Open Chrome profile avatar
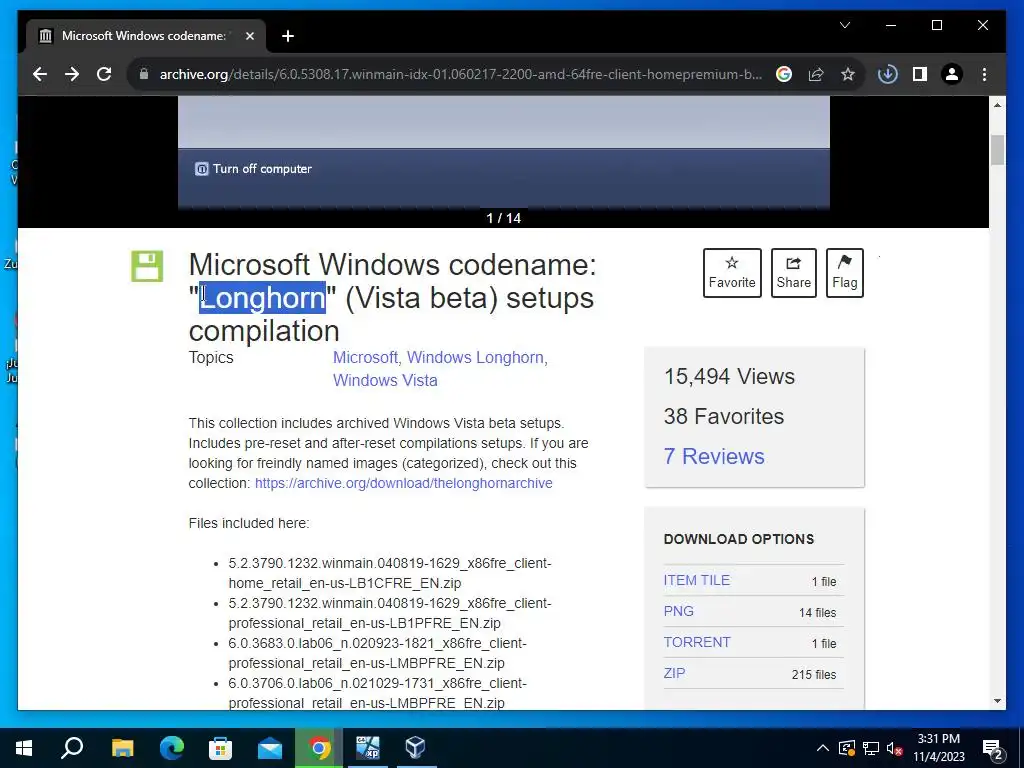This screenshot has height=768, width=1024. coord(952,74)
